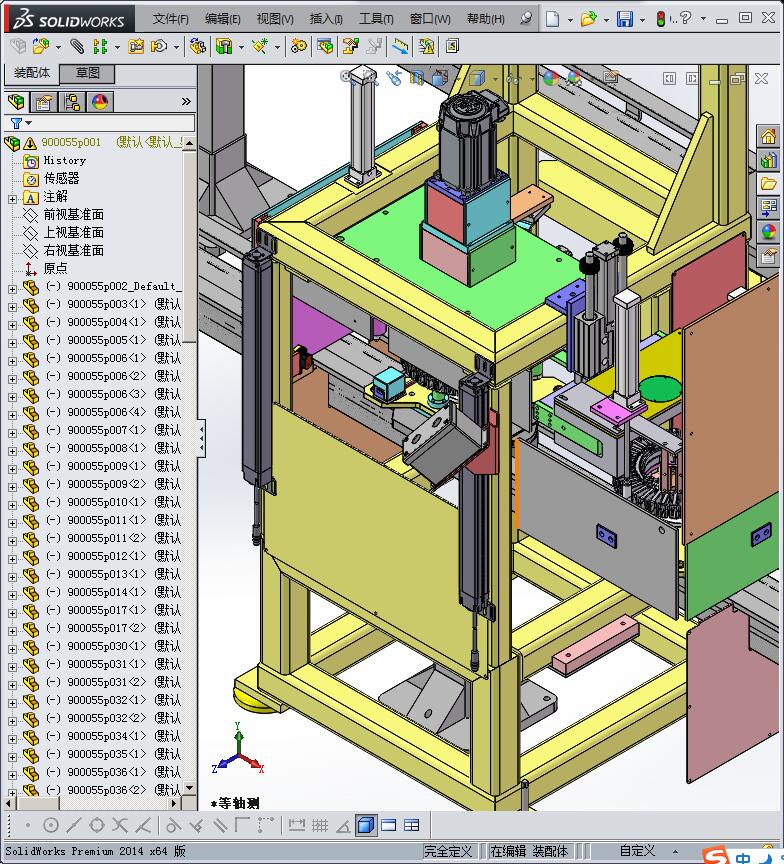784x864 pixels.
Task: Open Design Library icon in task pane
Action: click(x=768, y=160)
